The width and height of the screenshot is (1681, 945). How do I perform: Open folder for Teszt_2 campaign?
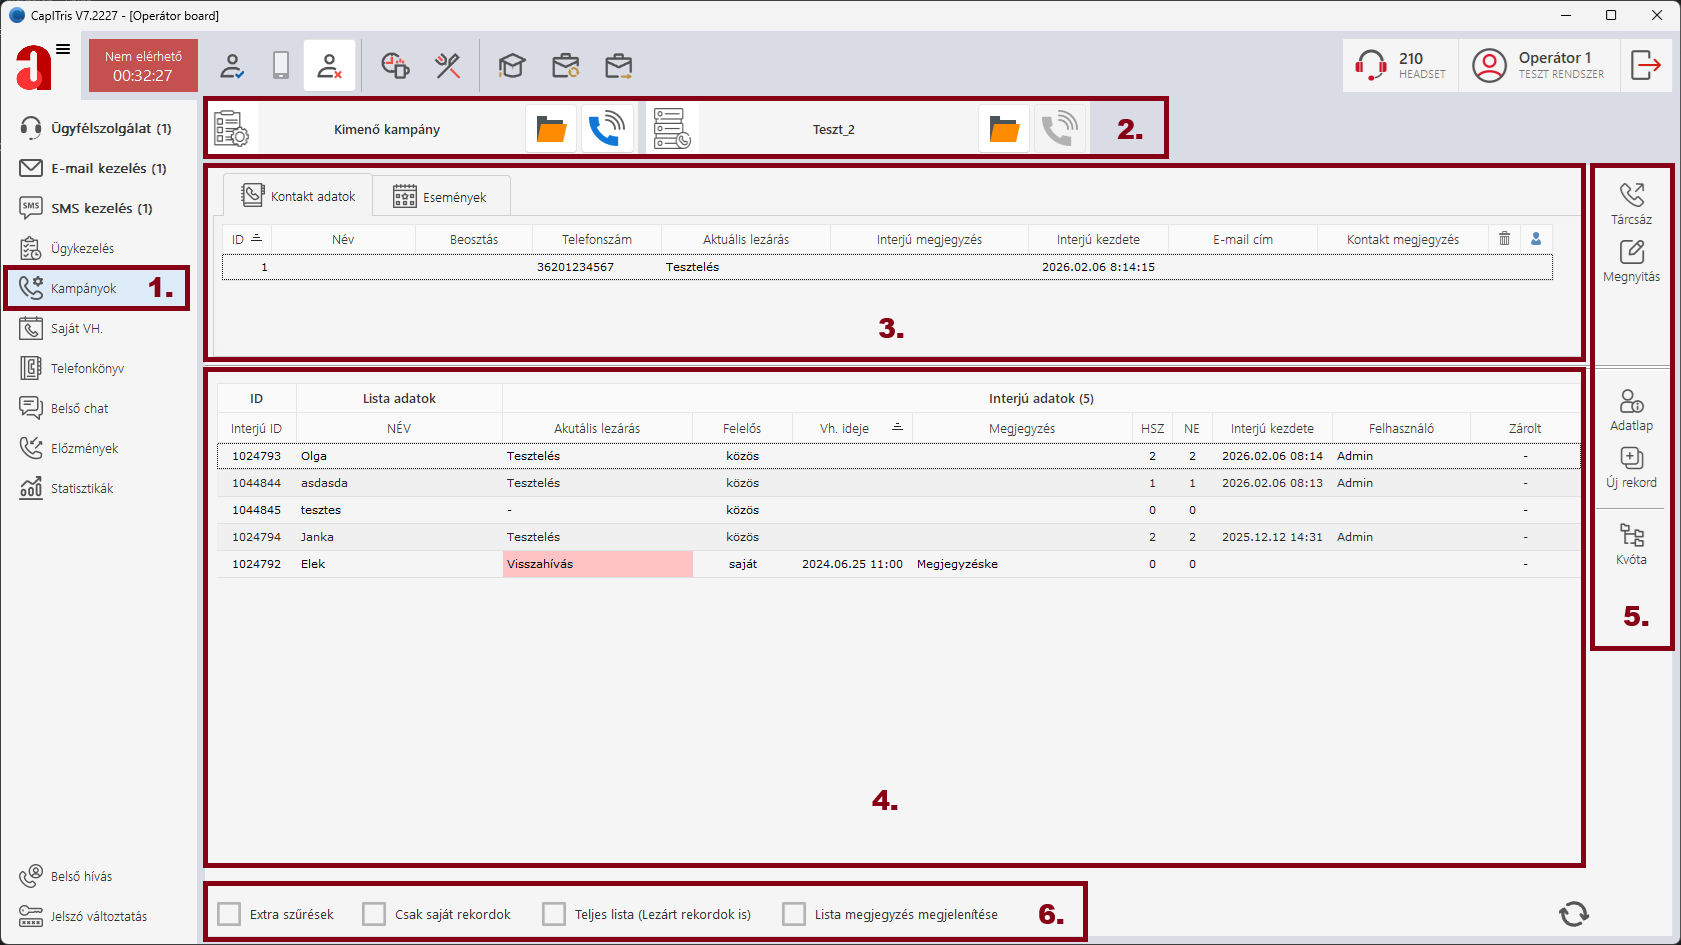point(1004,129)
